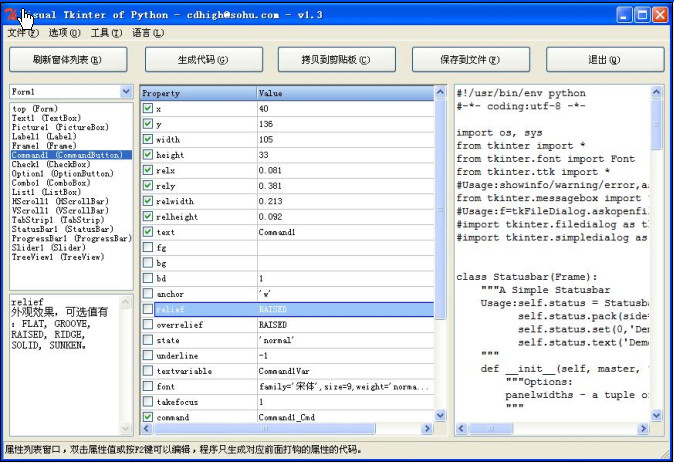Uncheck the 'x' property checkbox

tap(148, 108)
